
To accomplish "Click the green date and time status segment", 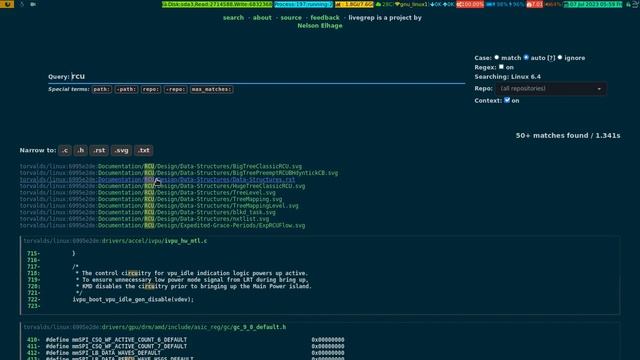I will (593, 4).
